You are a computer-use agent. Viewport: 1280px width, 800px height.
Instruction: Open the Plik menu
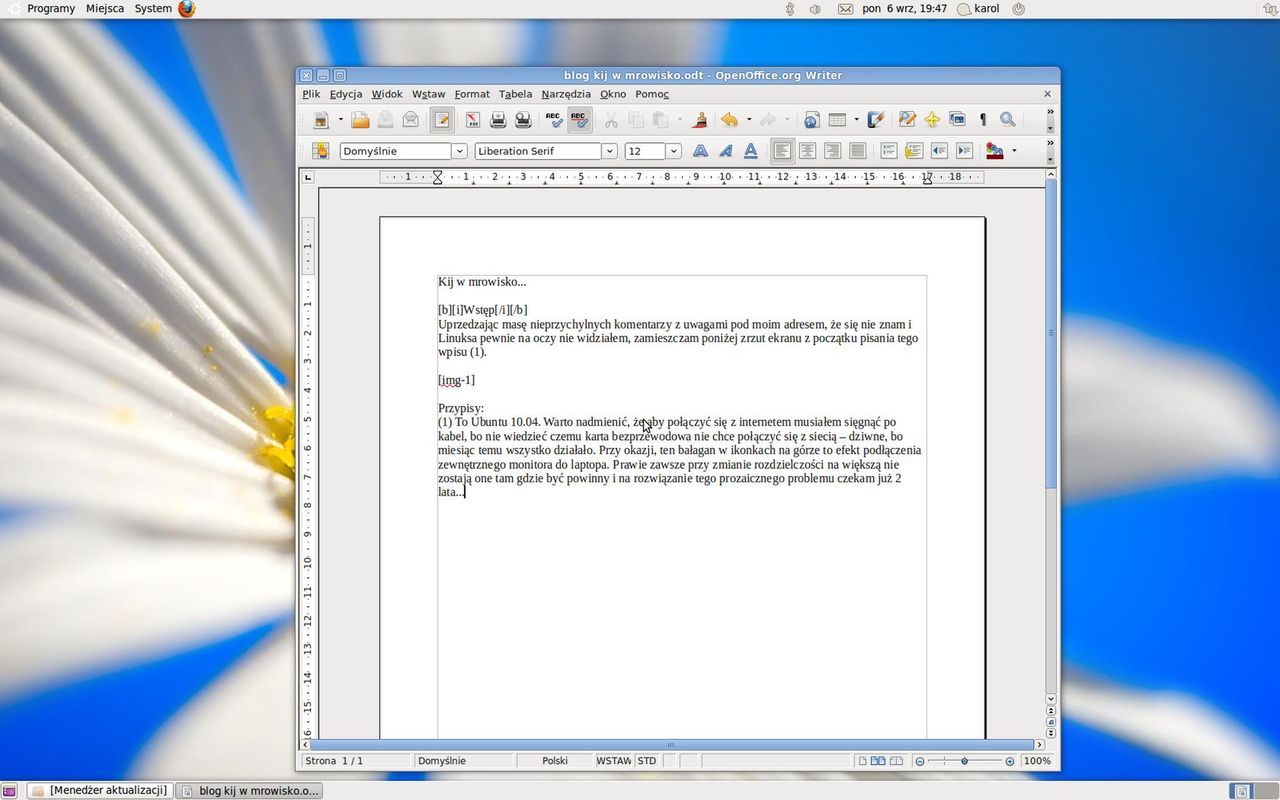[x=311, y=94]
